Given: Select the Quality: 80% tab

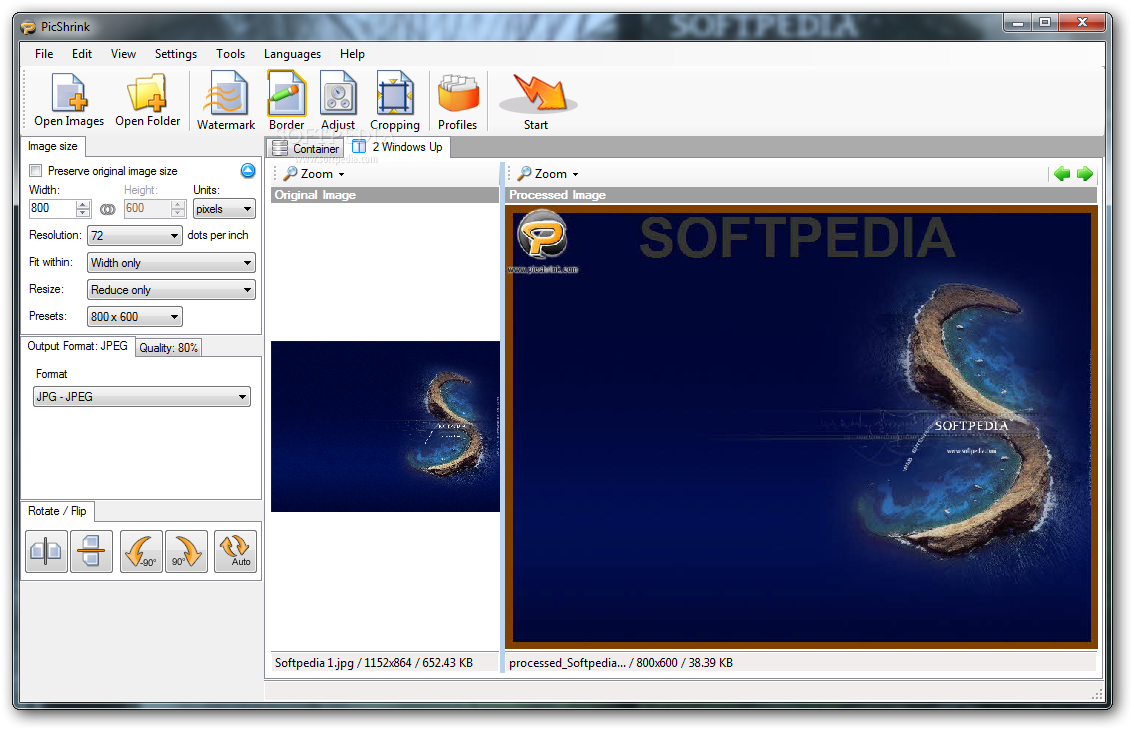Looking at the screenshot, I should 168,348.
